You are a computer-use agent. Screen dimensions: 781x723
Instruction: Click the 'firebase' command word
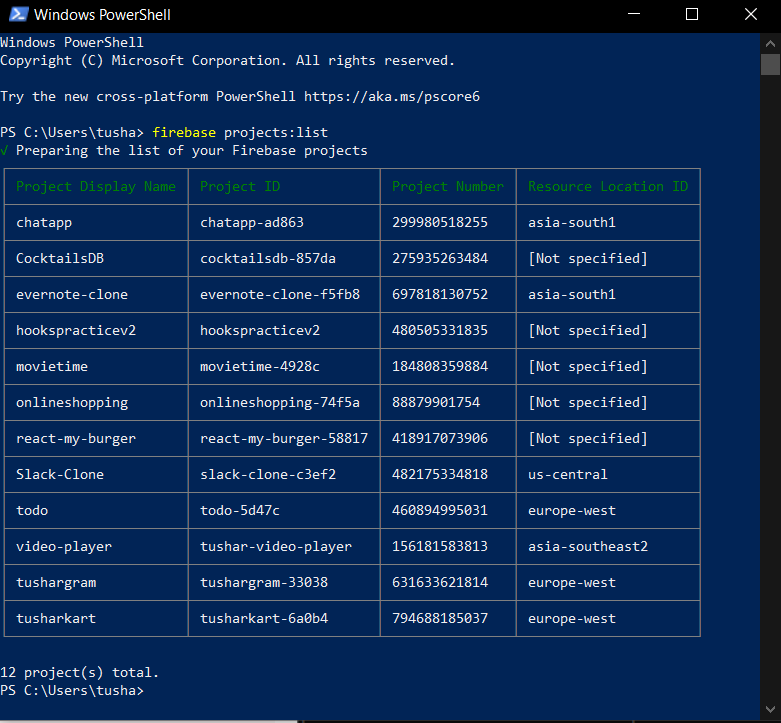click(x=184, y=132)
